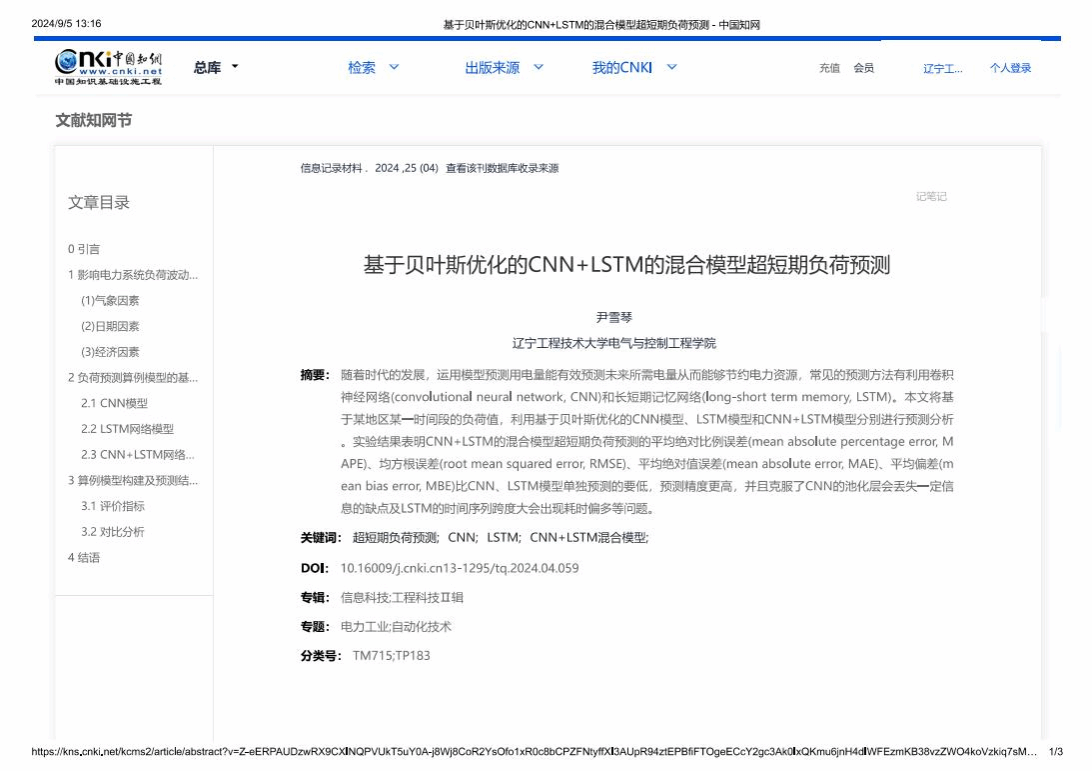Screen dimensions: 1092x771
Task: Open 查看该刊数据库收录来源 link
Action: click(x=502, y=168)
